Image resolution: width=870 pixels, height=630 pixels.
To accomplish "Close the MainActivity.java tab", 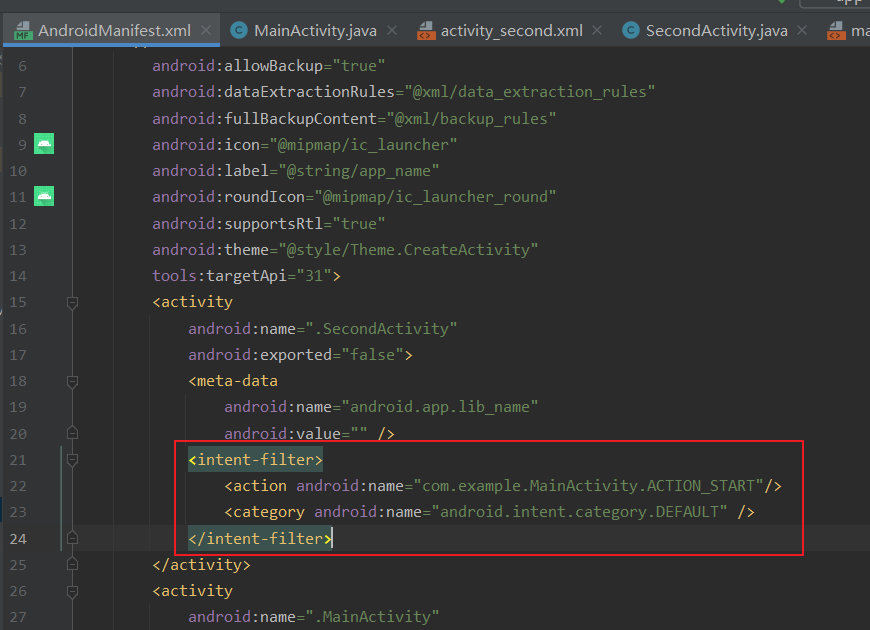I will coord(390,31).
